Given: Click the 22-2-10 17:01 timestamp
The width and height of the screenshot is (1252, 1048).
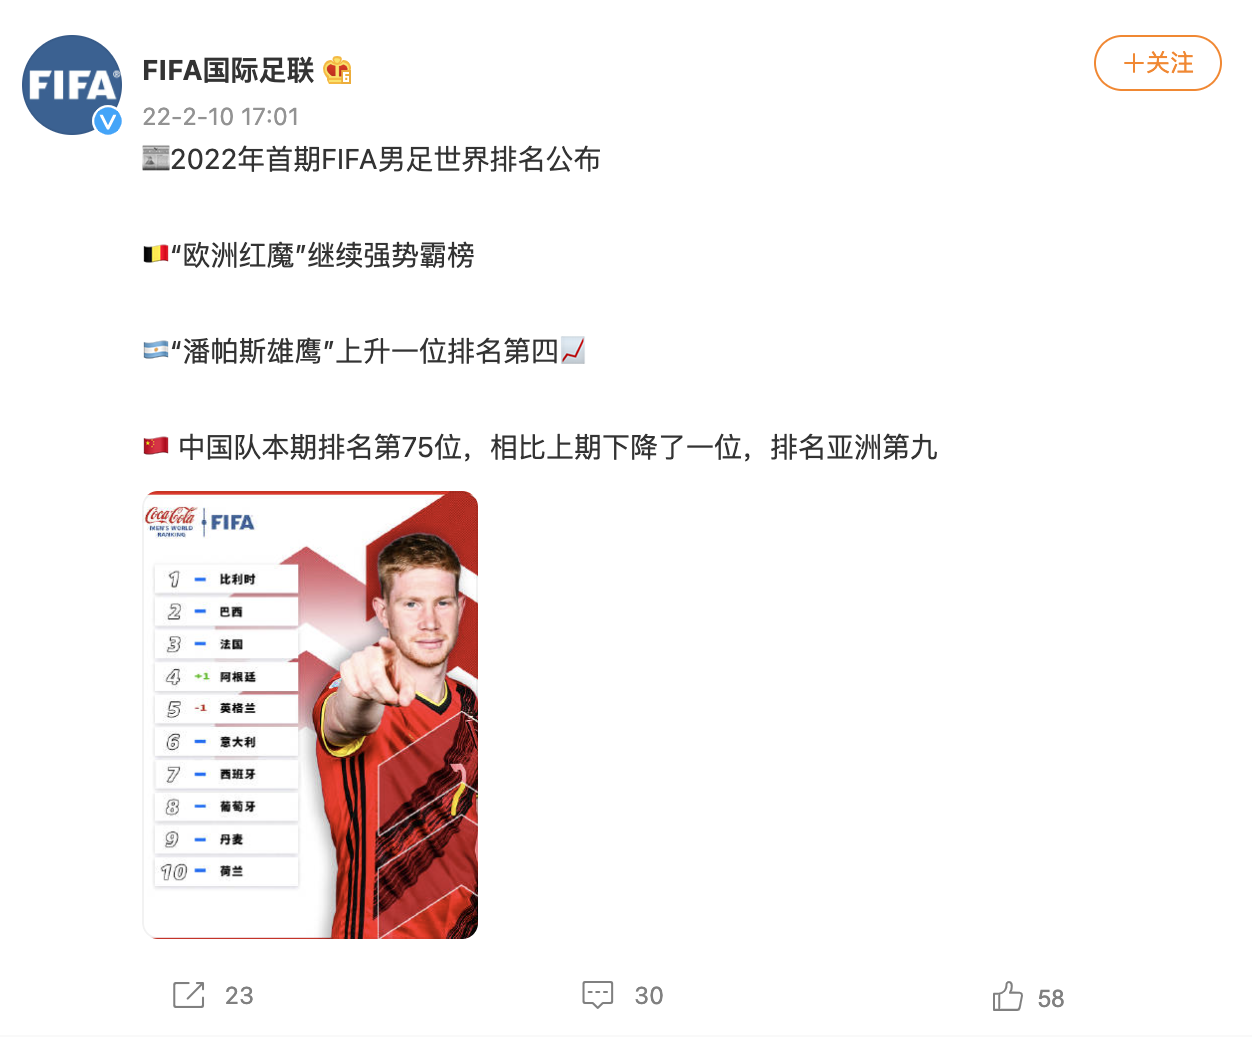Looking at the screenshot, I should coord(221,117).
